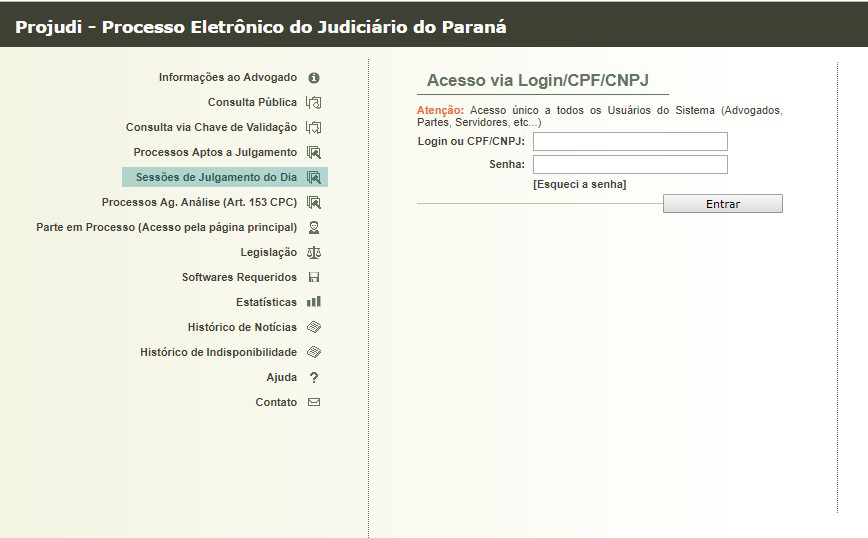The image size is (868, 538).
Task: Click the question mark icon beside Ajuda
Action: (314, 377)
